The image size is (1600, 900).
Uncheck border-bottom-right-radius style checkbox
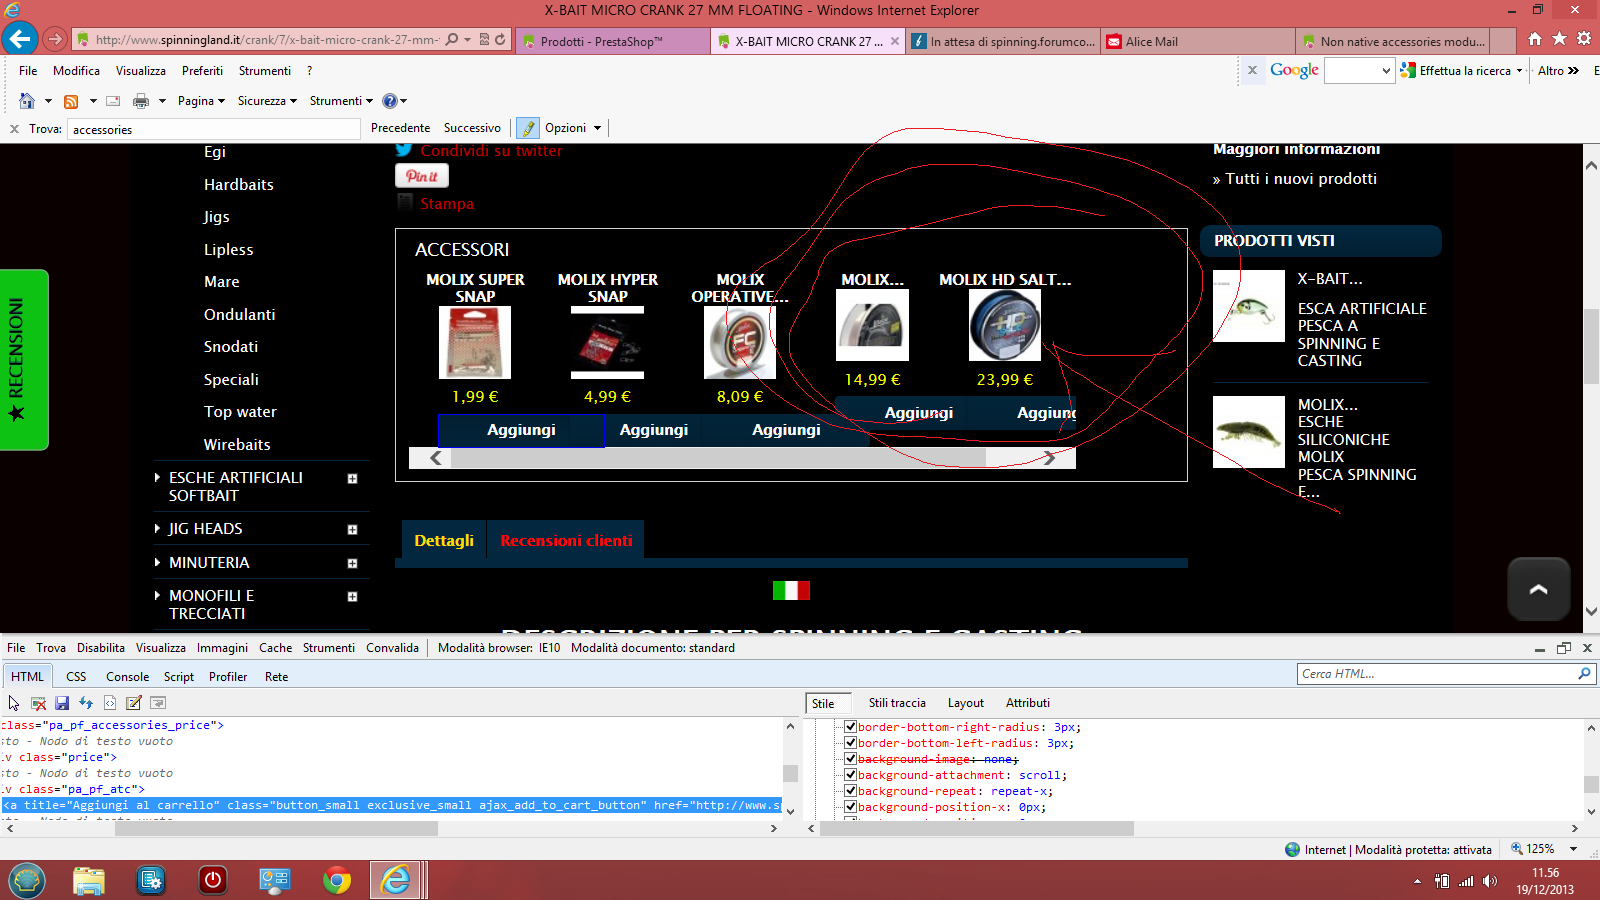click(x=850, y=727)
